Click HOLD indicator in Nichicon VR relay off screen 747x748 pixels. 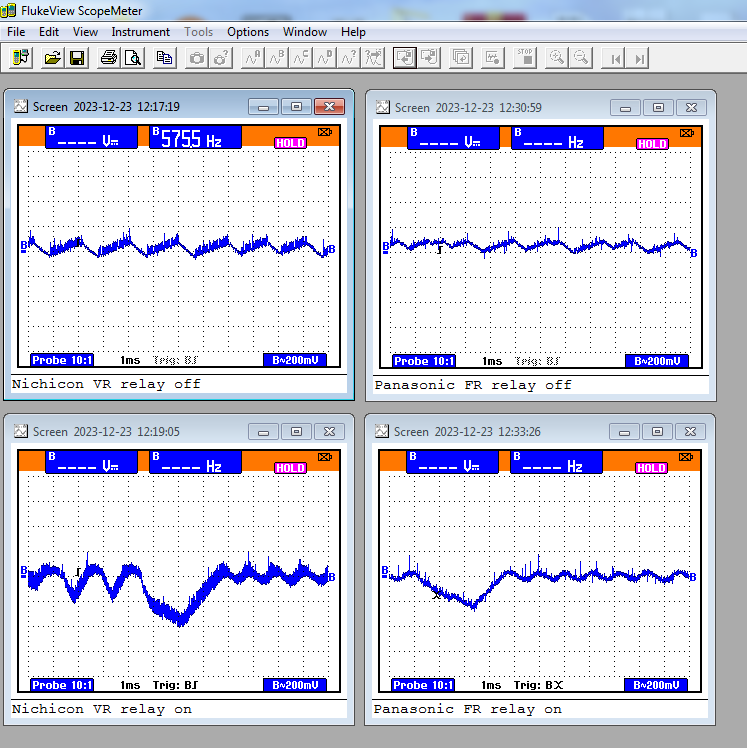pos(290,143)
